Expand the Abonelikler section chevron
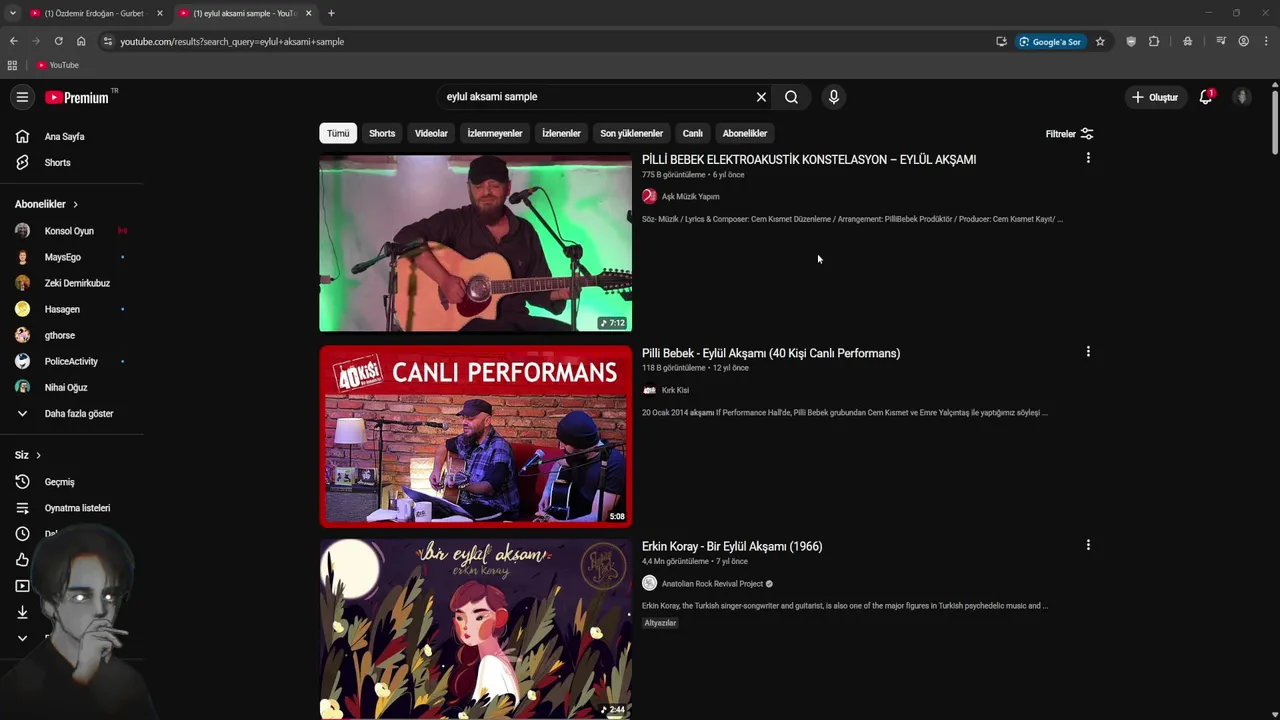Image resolution: width=1280 pixels, height=720 pixels. tap(75, 204)
